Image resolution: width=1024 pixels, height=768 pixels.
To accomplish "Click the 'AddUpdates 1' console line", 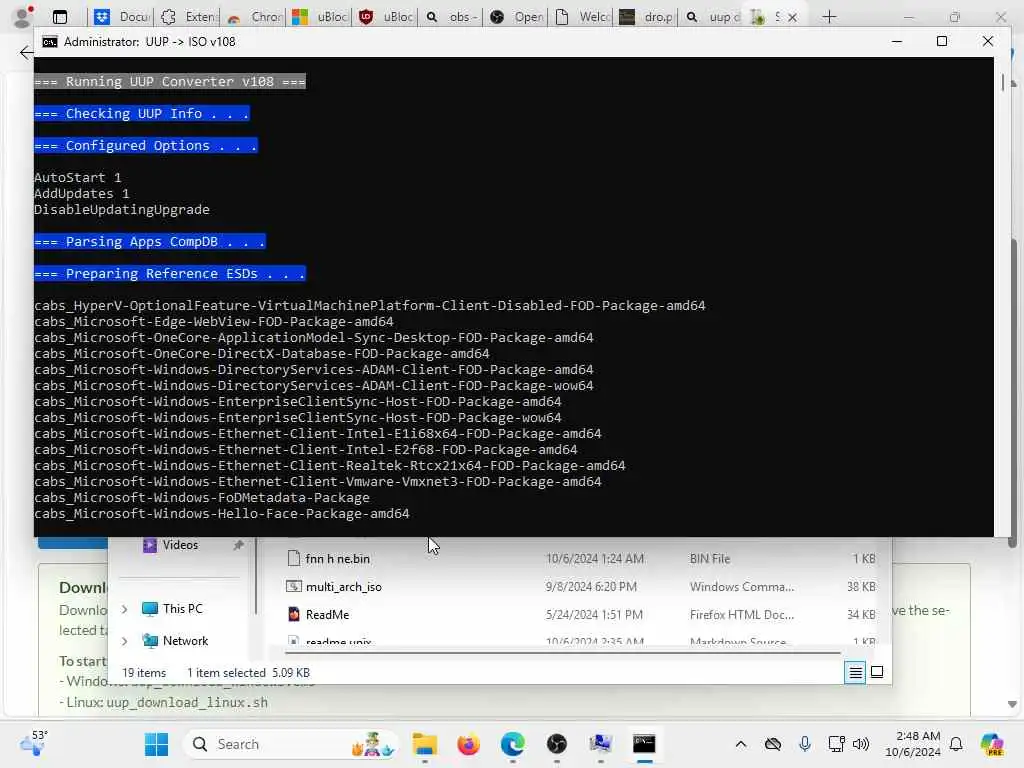I will [x=82, y=193].
